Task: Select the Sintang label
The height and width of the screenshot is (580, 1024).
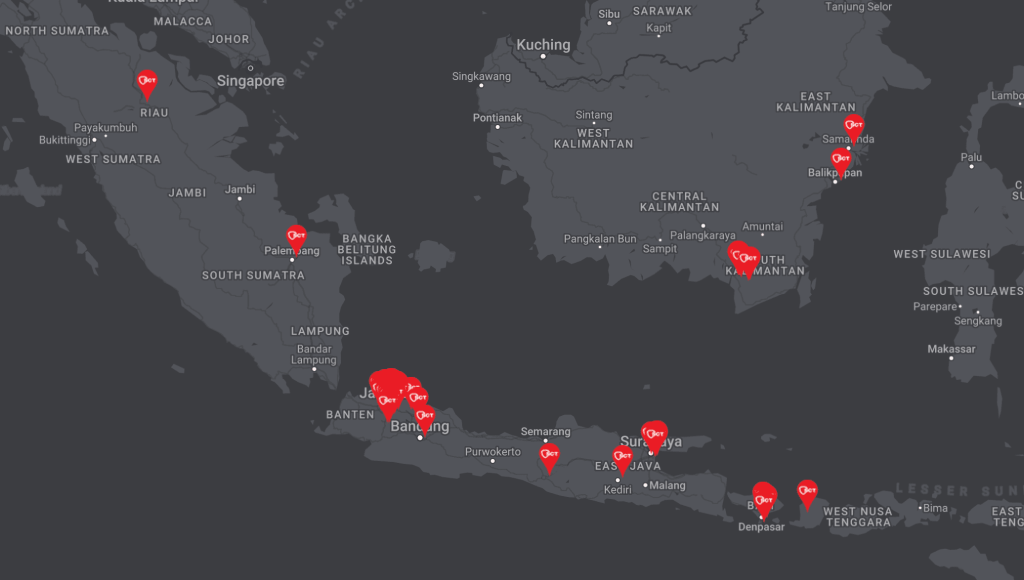Action: pos(594,115)
